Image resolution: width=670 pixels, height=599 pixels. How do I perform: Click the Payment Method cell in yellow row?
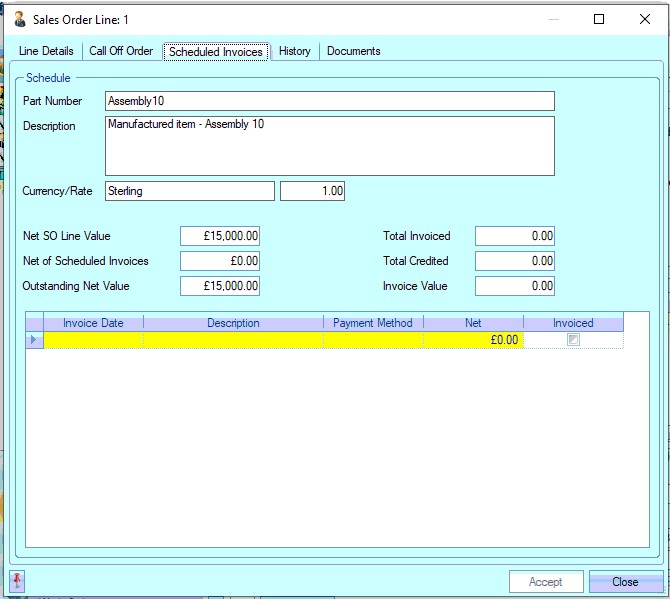click(x=373, y=340)
